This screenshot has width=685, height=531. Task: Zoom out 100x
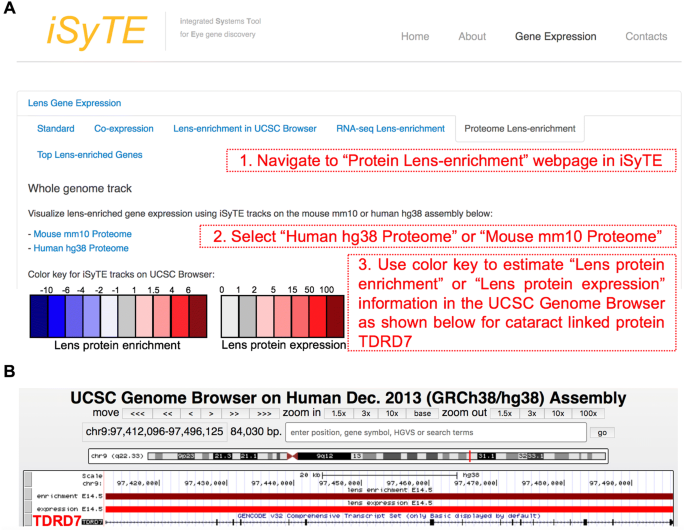tap(588, 413)
